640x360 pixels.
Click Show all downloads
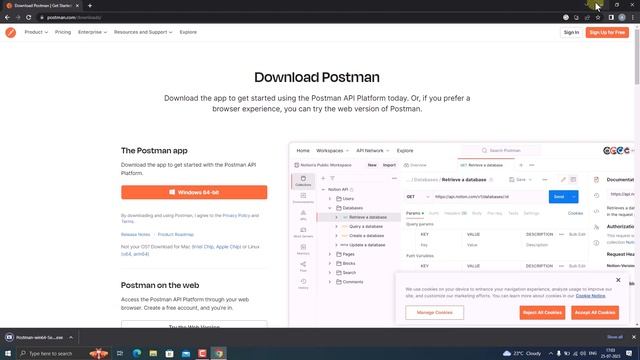(615, 337)
